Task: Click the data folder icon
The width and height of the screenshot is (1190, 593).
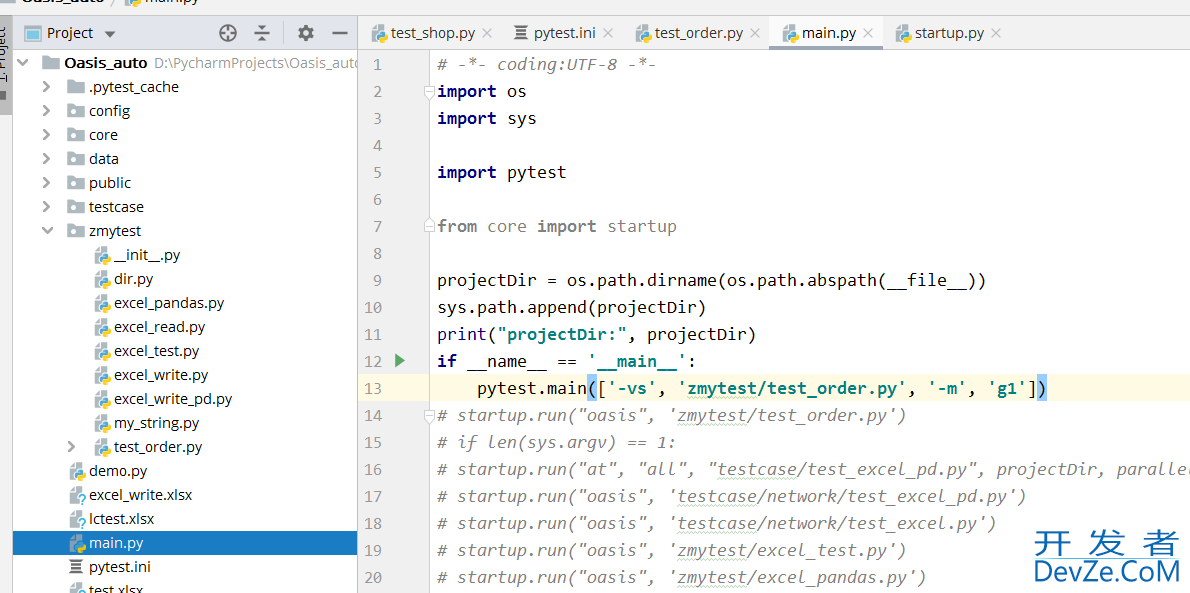Action: point(76,159)
